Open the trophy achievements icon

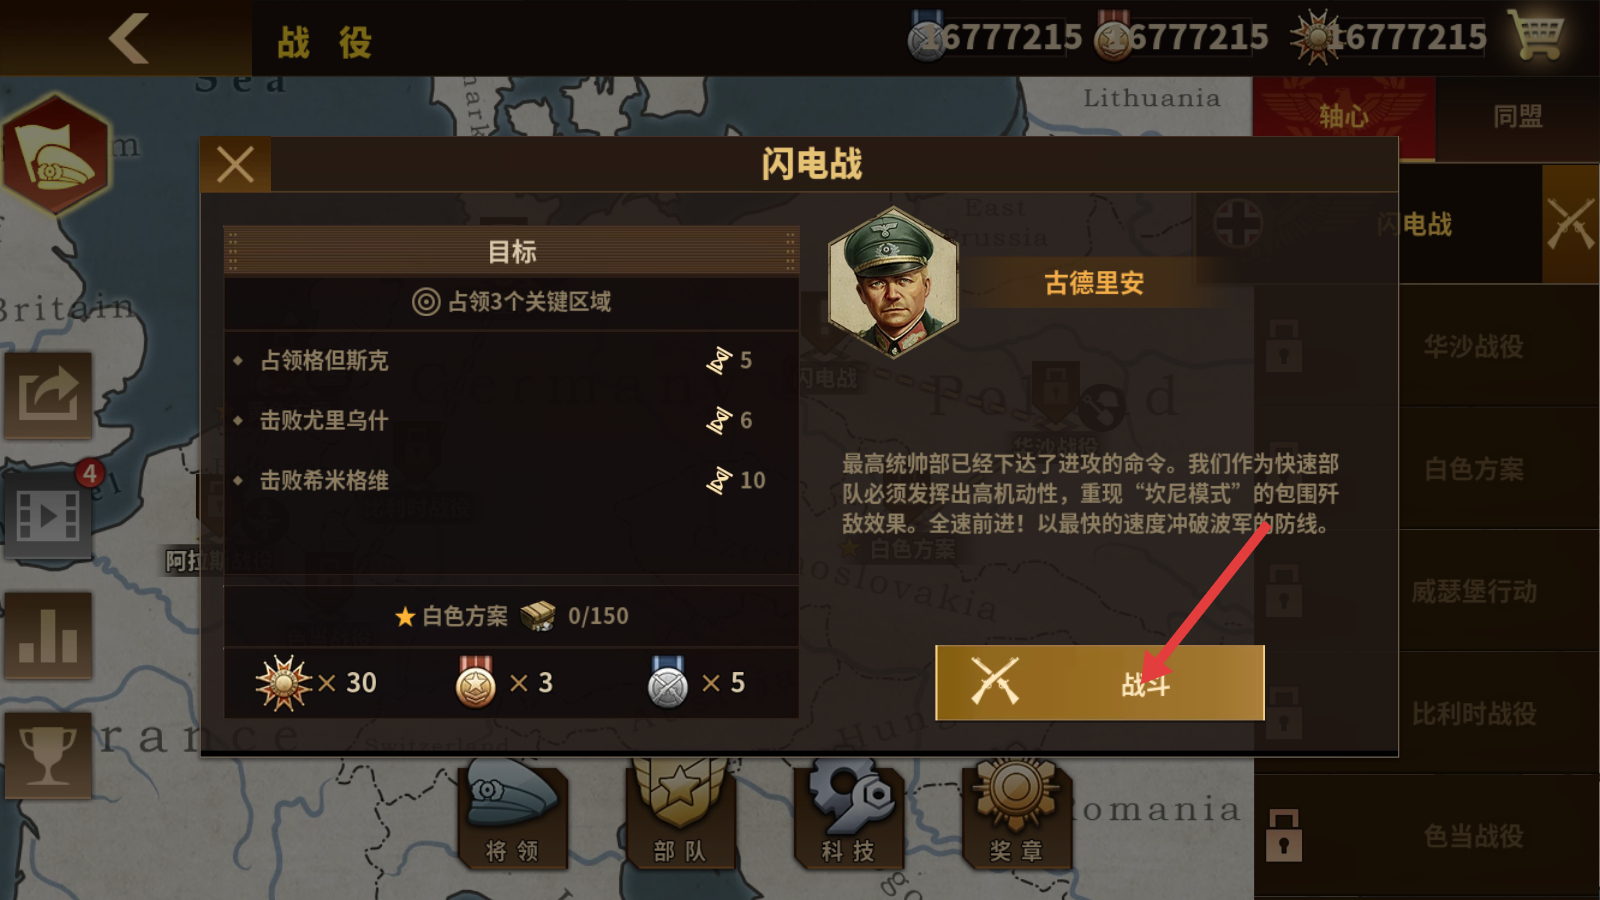pyautogui.click(x=48, y=755)
